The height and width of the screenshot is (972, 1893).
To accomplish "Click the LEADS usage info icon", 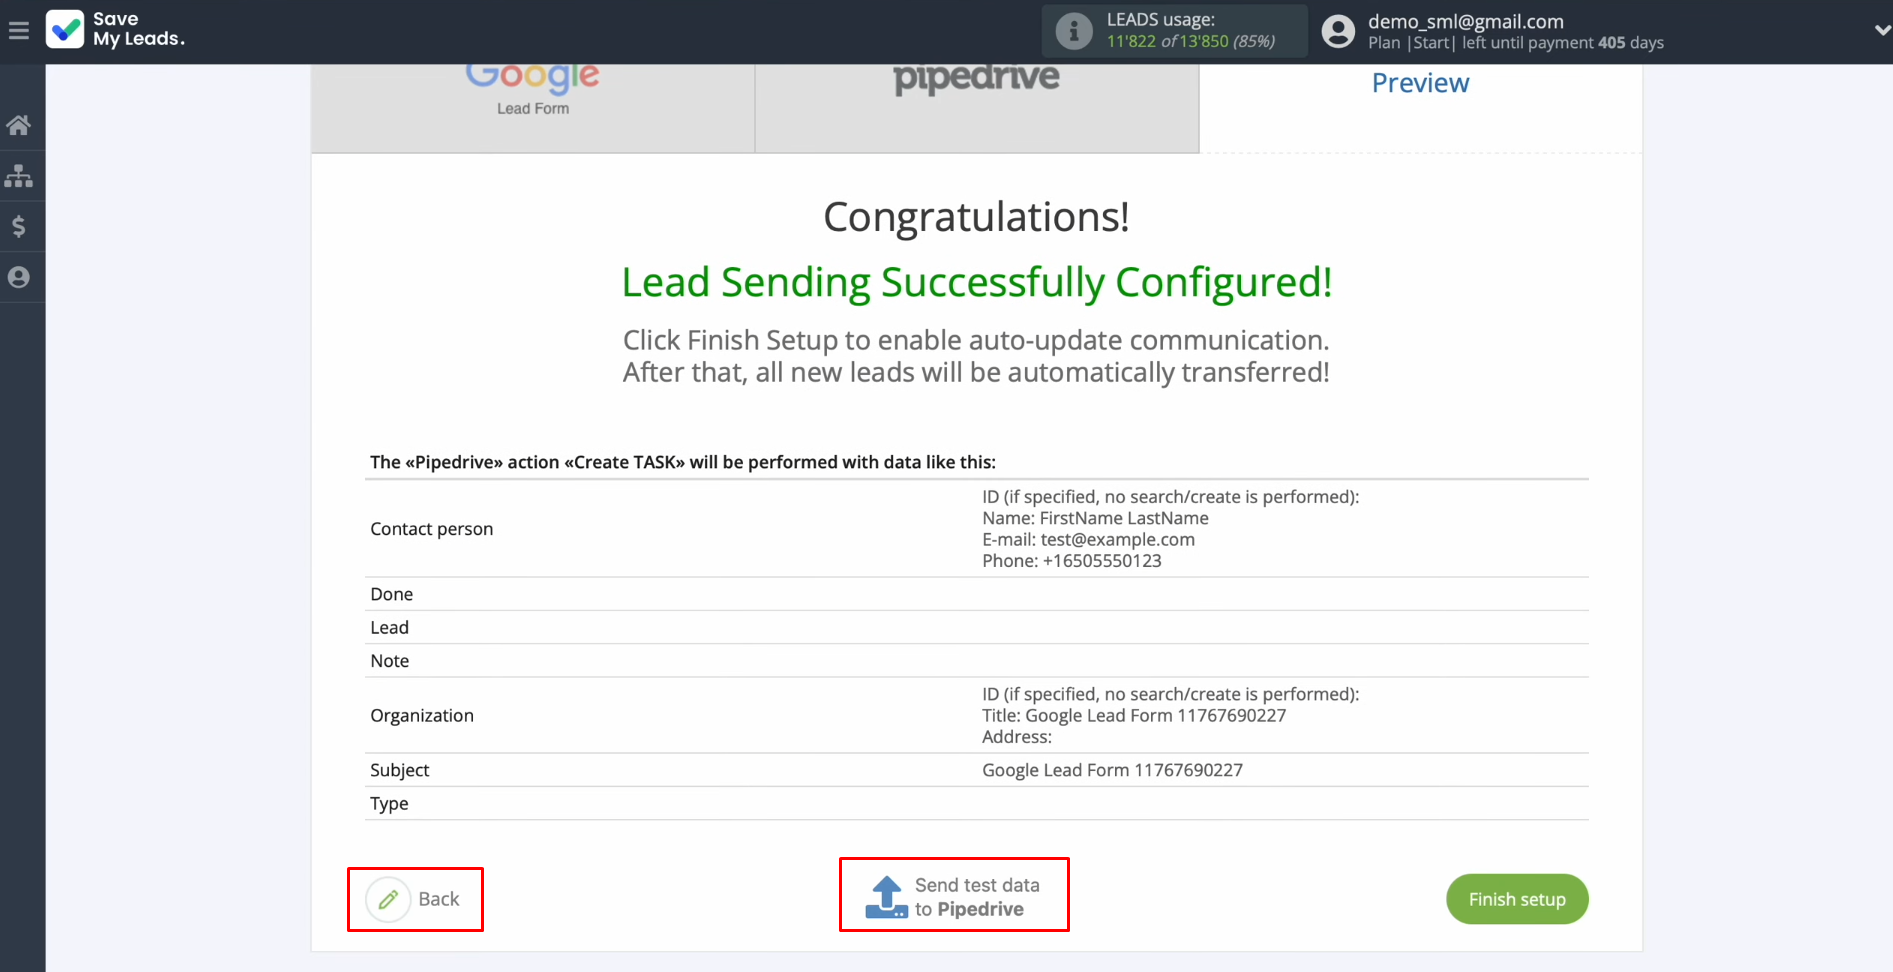I will click(1074, 31).
